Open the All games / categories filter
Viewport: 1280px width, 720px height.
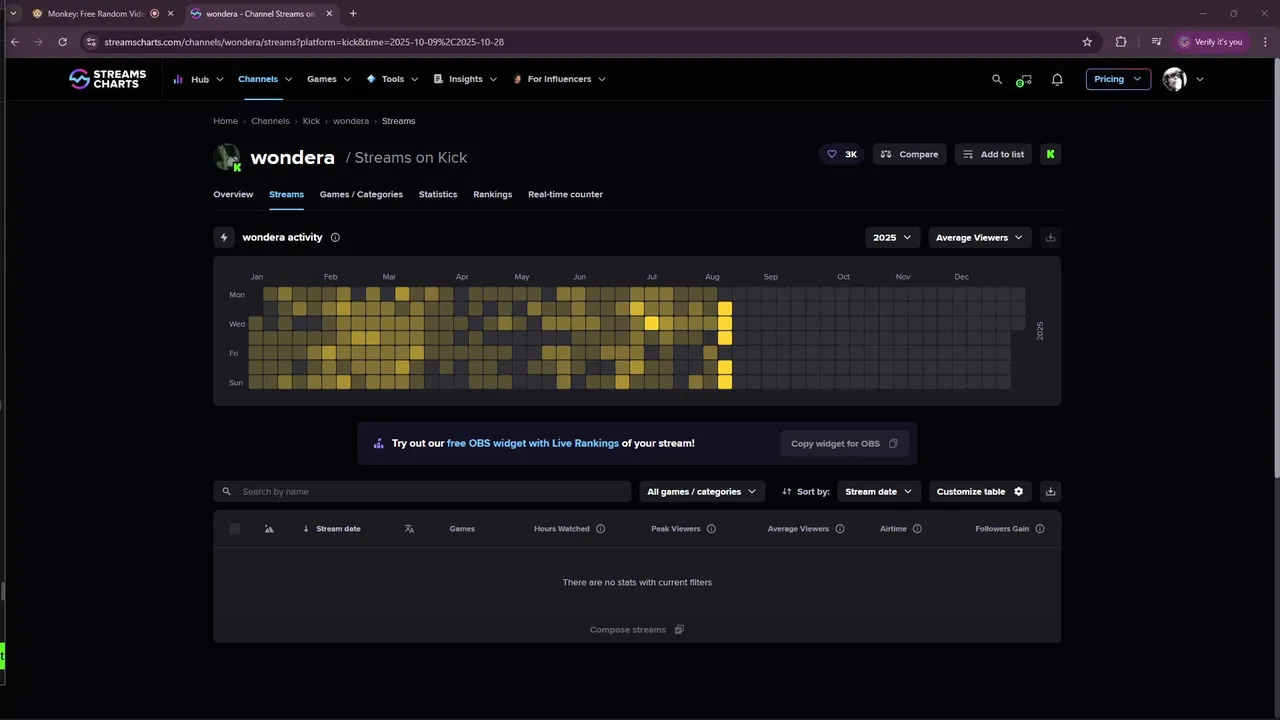point(702,491)
